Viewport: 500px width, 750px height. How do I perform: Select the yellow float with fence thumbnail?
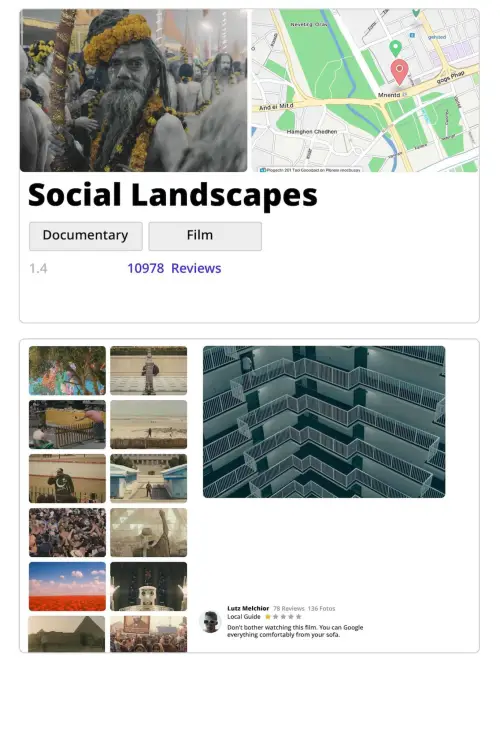(x=67, y=425)
